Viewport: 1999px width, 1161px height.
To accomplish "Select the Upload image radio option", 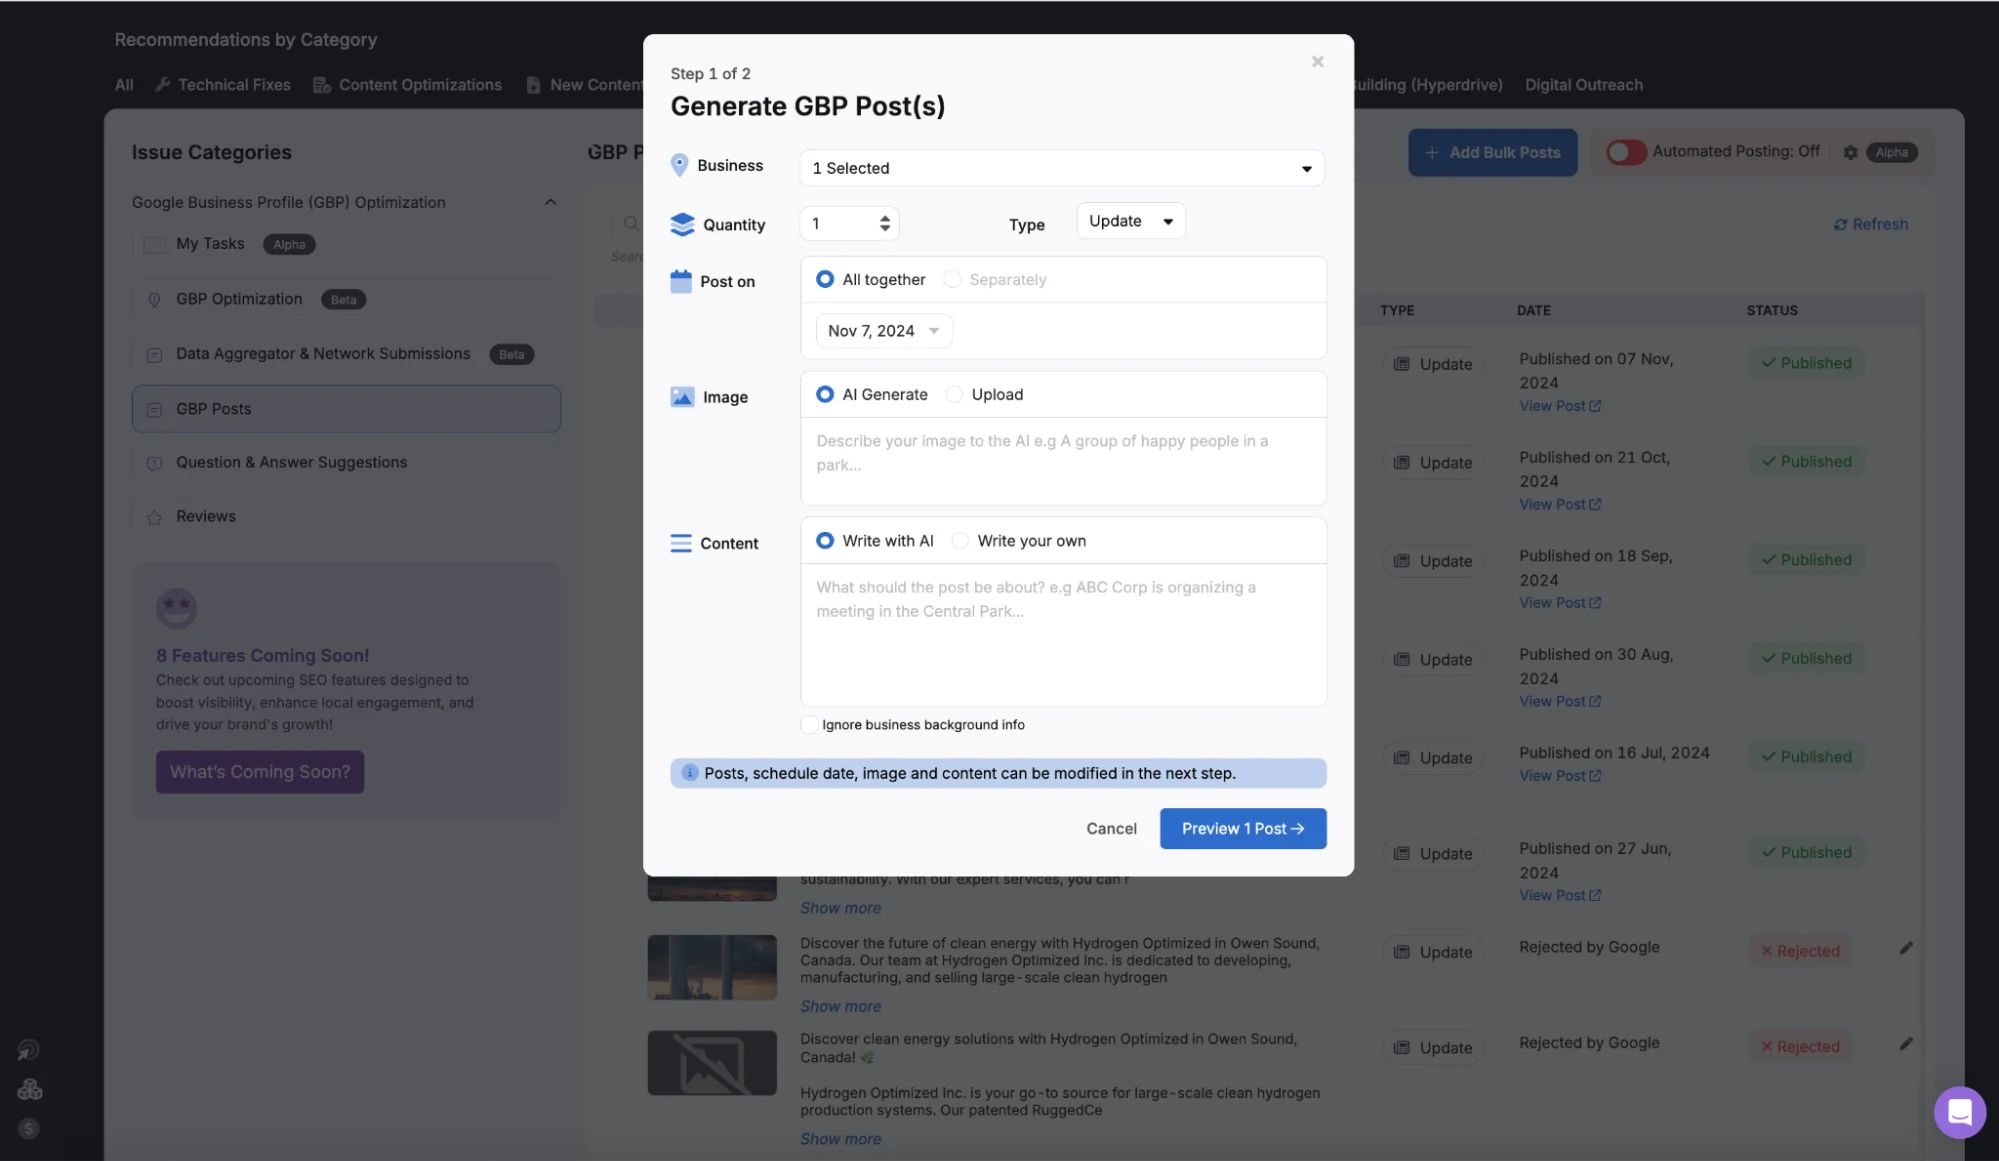I will pos(955,394).
